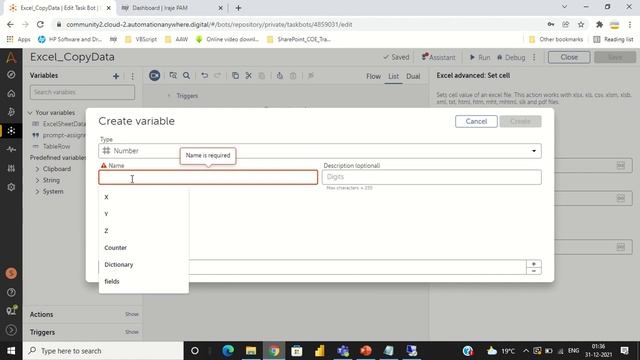Redo action in editor toolbar

218,76
